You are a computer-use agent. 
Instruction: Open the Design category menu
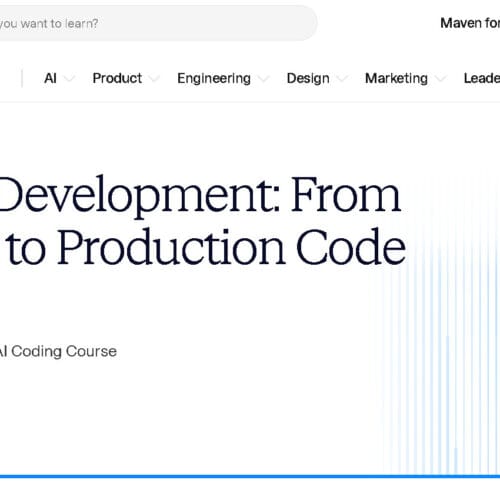click(308, 79)
